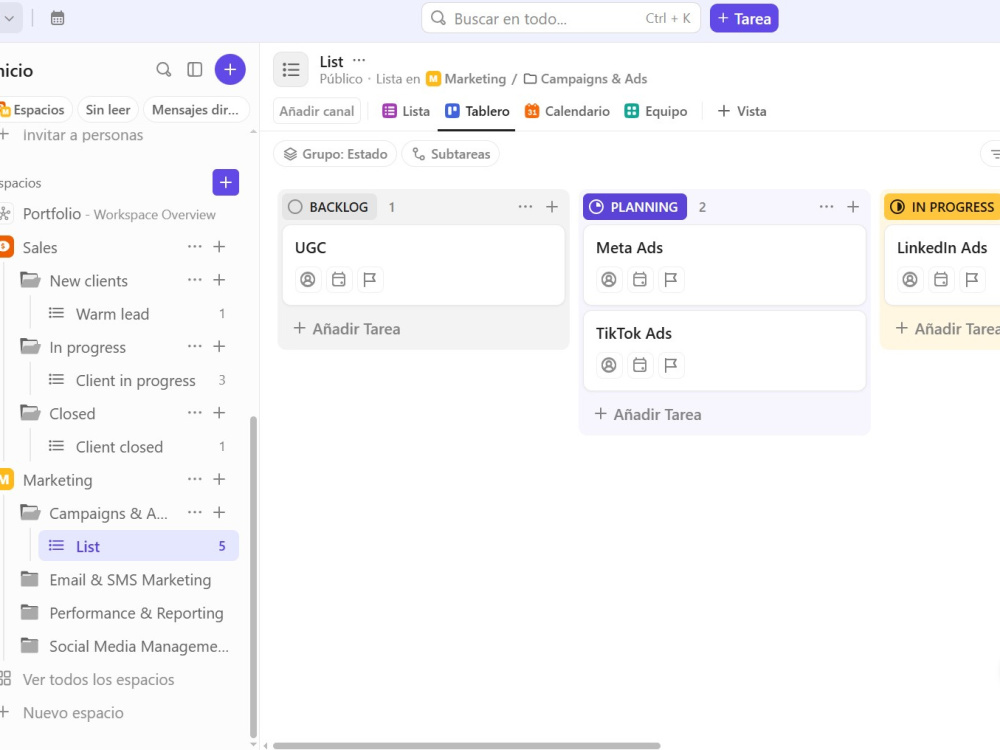The height and width of the screenshot is (750, 1000).
Task: Expand the Performance & Reporting folder
Action: (30, 612)
